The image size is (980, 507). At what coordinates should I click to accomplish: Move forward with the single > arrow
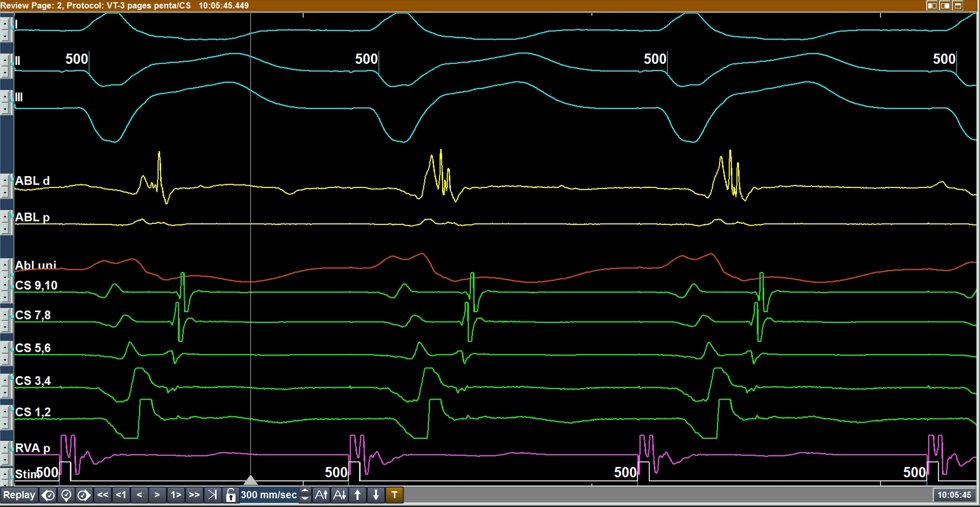click(158, 495)
